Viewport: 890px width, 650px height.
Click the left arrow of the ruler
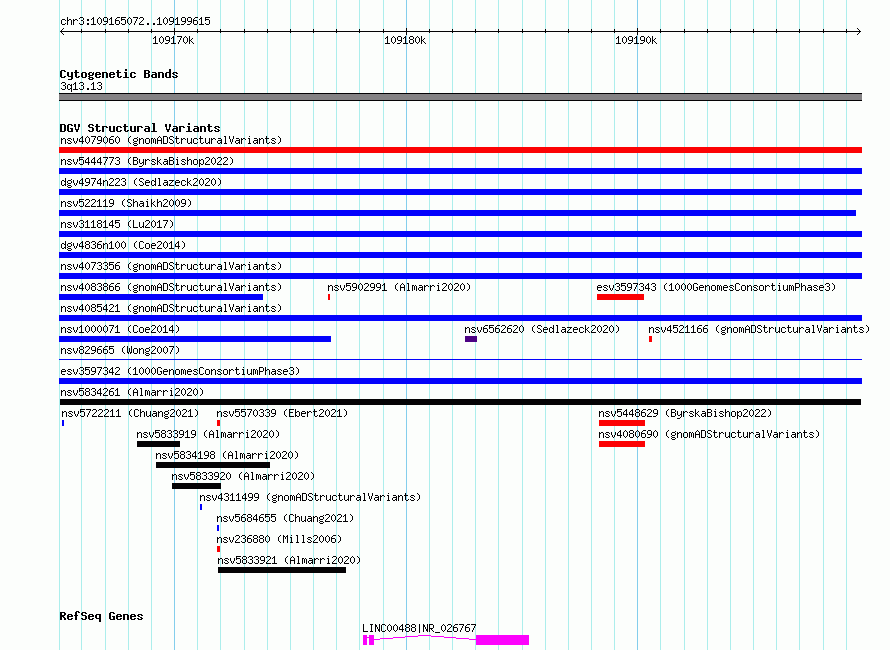point(62,31)
